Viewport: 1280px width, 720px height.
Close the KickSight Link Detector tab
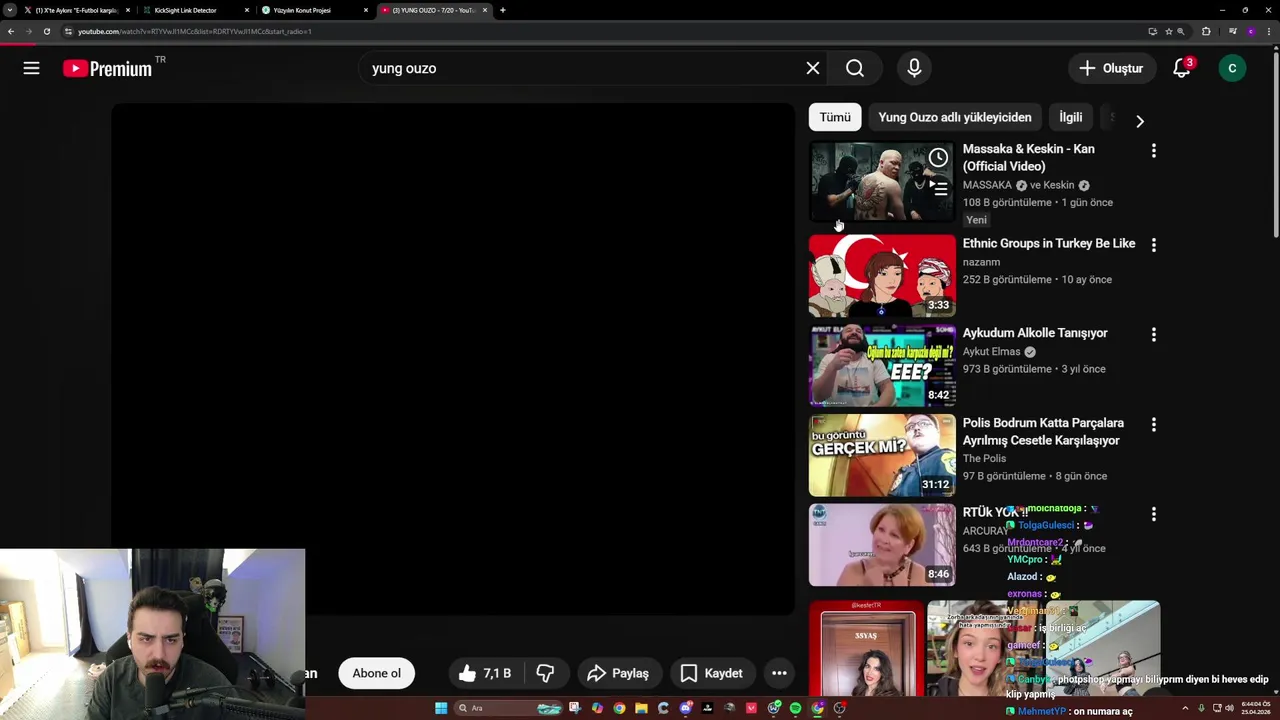tap(247, 10)
